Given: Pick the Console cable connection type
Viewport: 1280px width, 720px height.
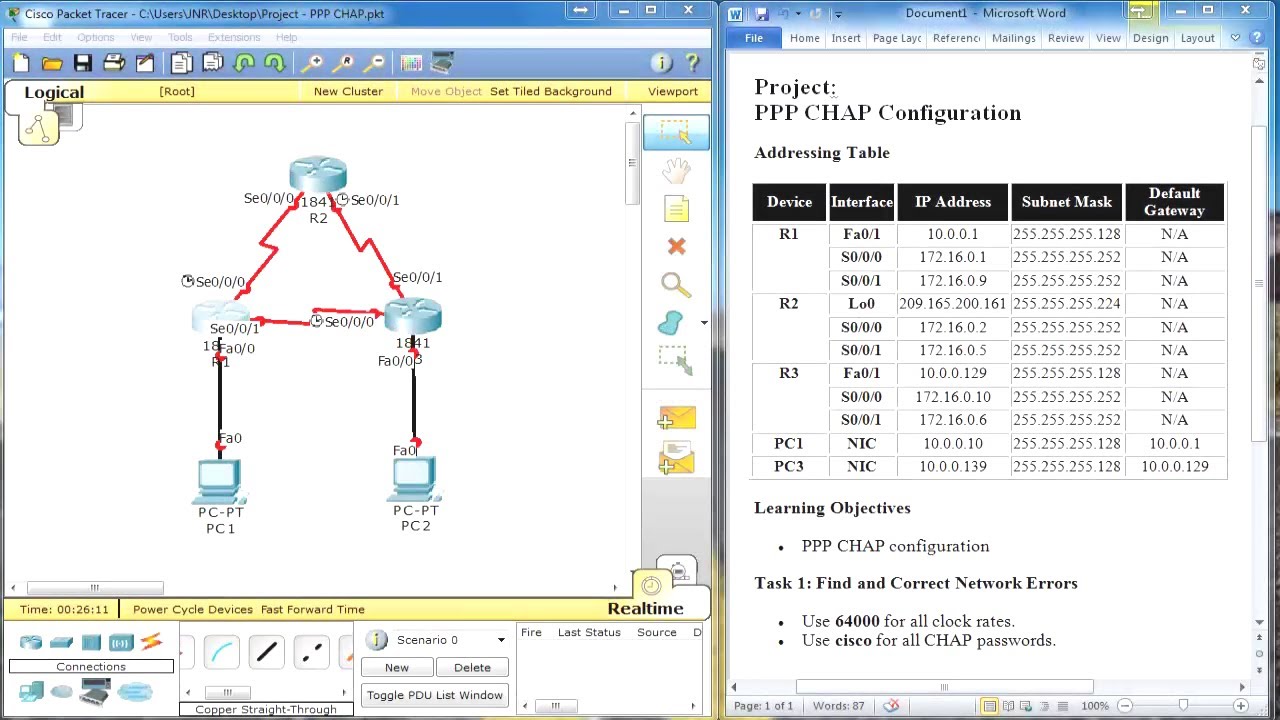Looking at the screenshot, I should 223,652.
